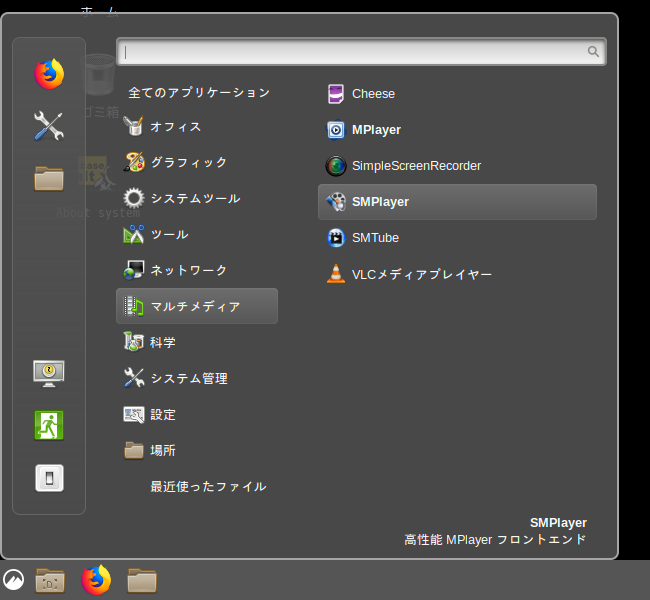650x600 pixels.
Task: Click the menu launcher button in the panel
Action: tap(13, 579)
